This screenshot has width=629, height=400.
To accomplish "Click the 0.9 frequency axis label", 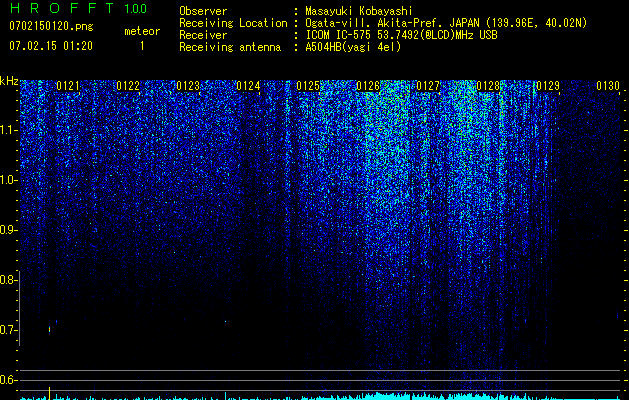I will [7, 230].
